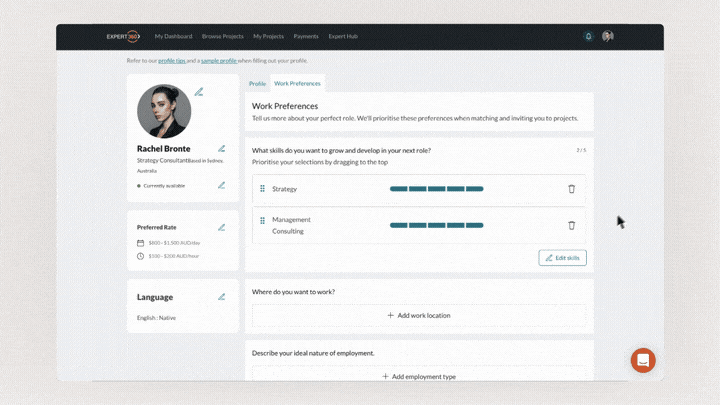Grab the Management Consulting drag handle
This screenshot has height=405, width=720.
(x=262, y=221)
